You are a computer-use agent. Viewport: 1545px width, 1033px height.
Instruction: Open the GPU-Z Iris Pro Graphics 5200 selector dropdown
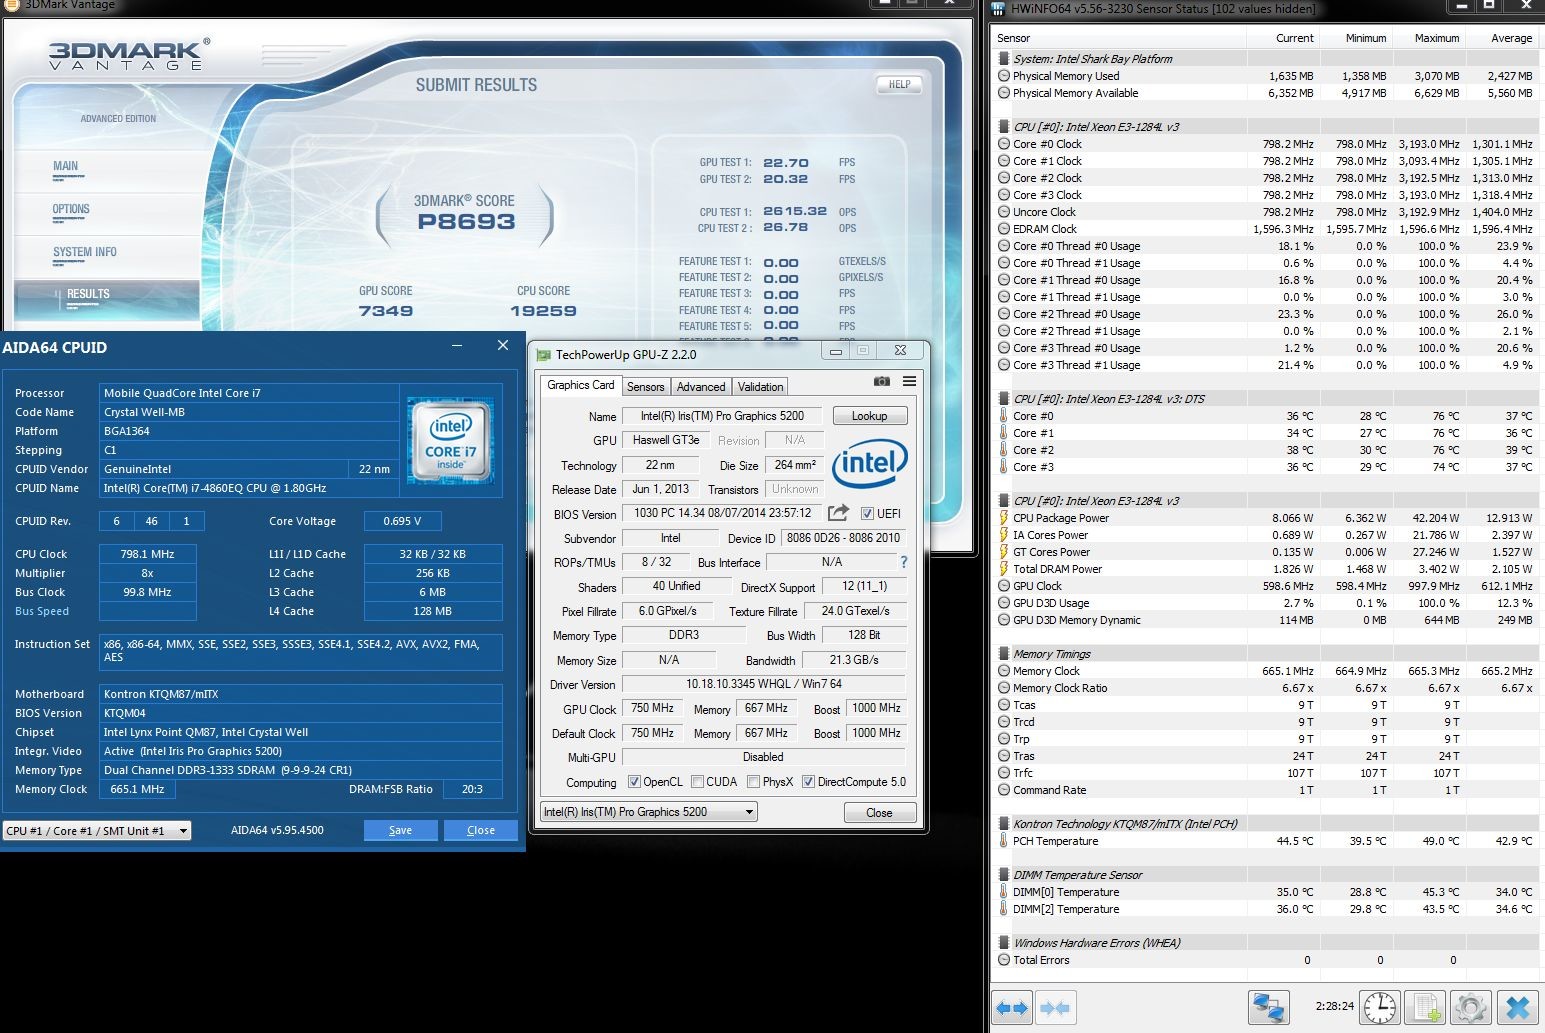point(648,812)
